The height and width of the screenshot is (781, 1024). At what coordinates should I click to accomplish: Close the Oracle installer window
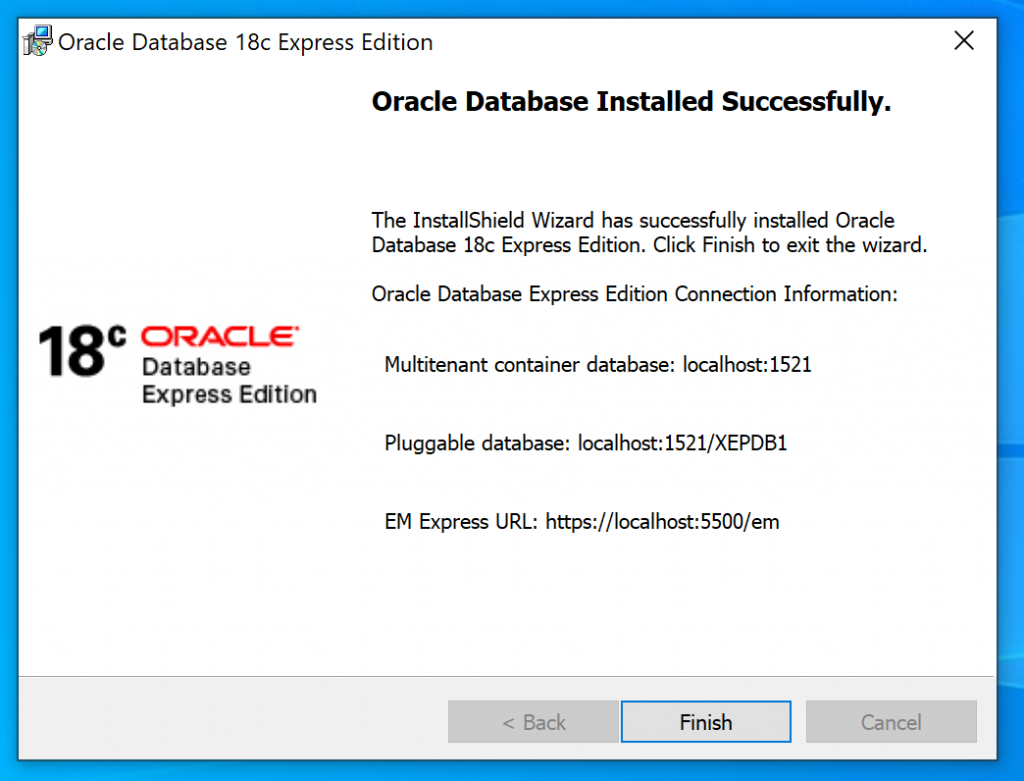click(963, 41)
